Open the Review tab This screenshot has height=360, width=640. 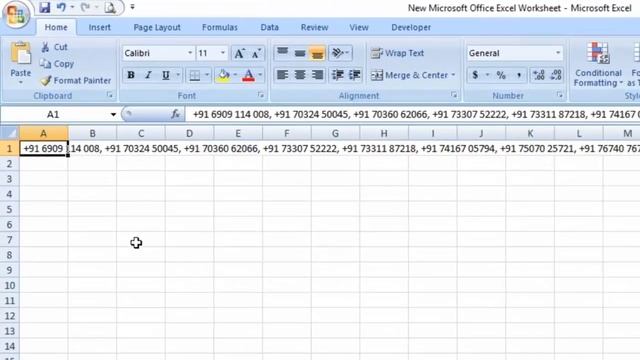[314, 27]
